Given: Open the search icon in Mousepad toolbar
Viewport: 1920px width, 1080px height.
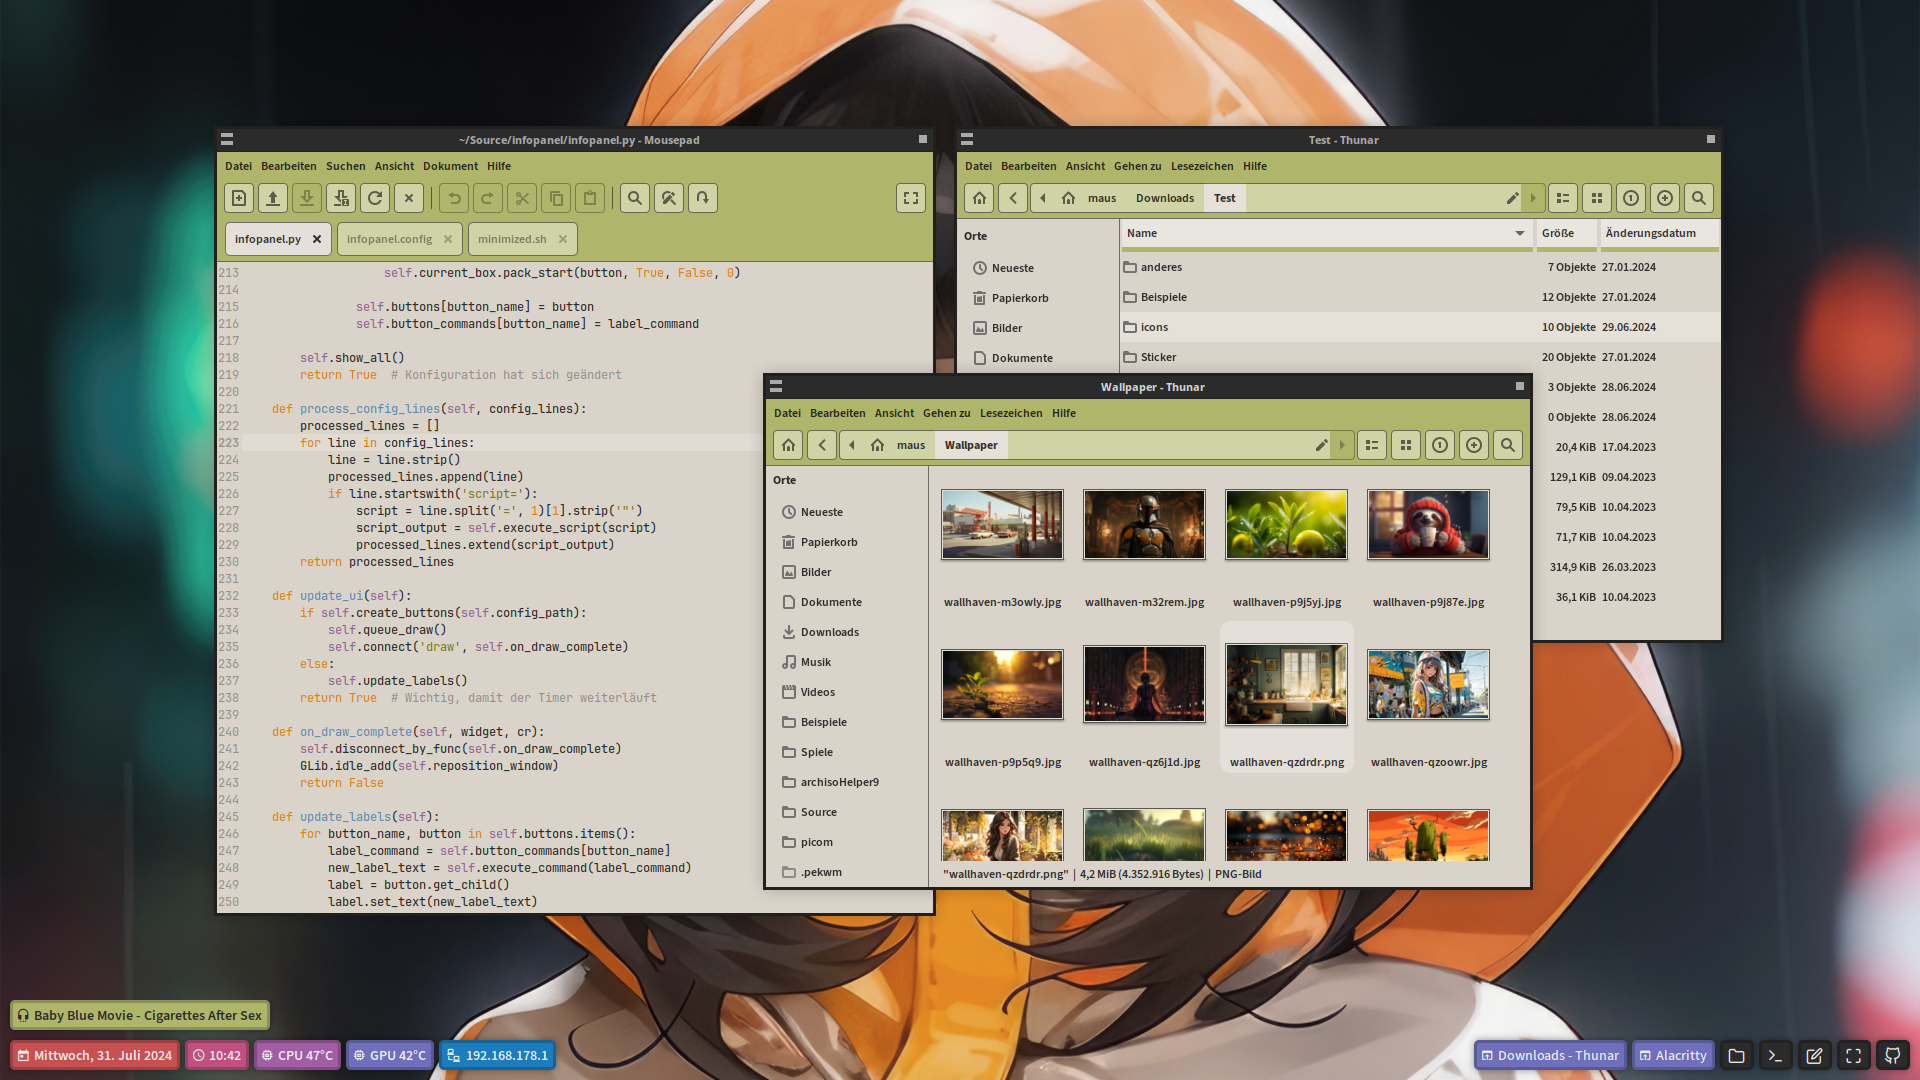Looking at the screenshot, I should click(635, 198).
